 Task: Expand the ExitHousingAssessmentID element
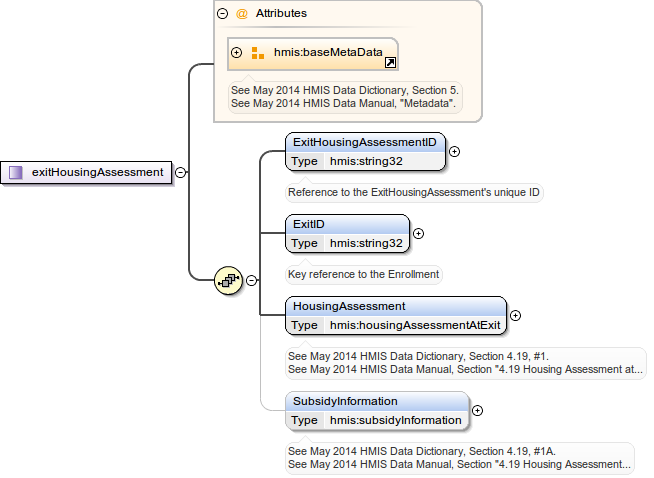pyautogui.click(x=454, y=151)
